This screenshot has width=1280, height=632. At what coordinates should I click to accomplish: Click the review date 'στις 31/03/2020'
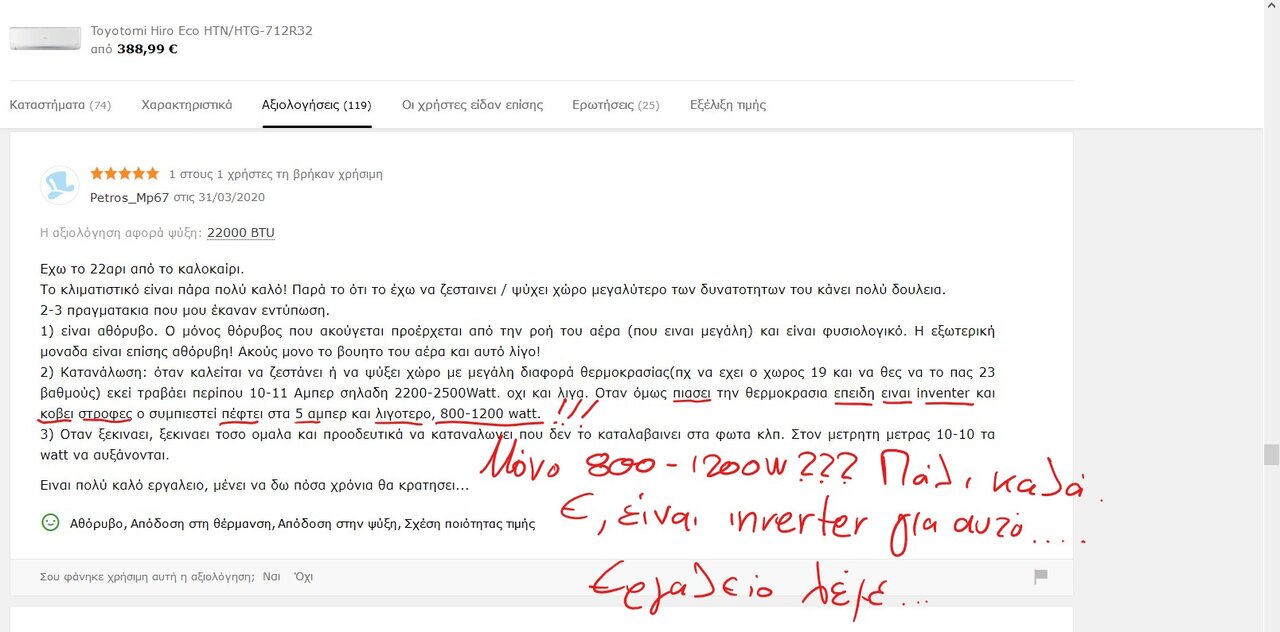click(219, 197)
